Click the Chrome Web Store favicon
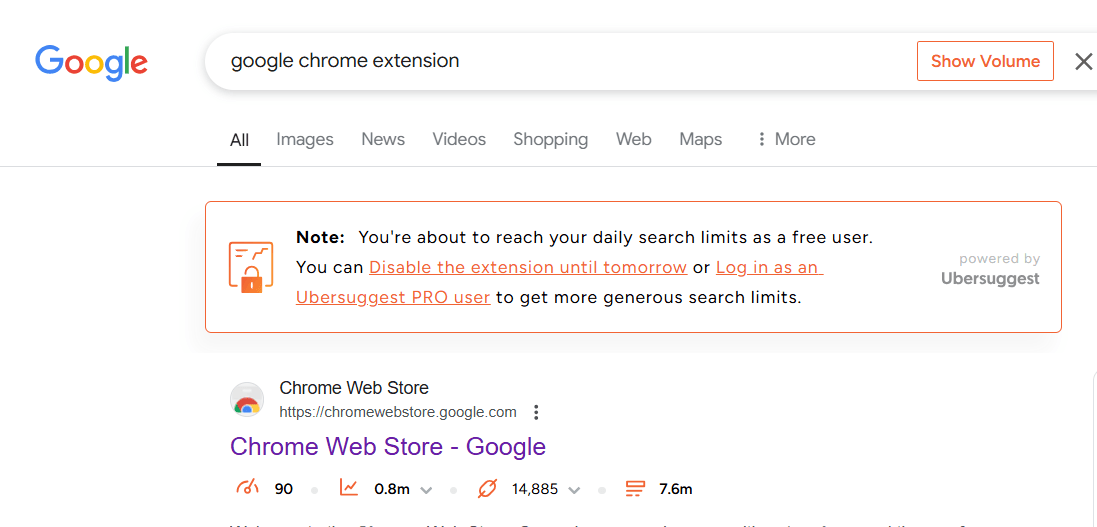This screenshot has width=1097, height=527. (x=247, y=400)
